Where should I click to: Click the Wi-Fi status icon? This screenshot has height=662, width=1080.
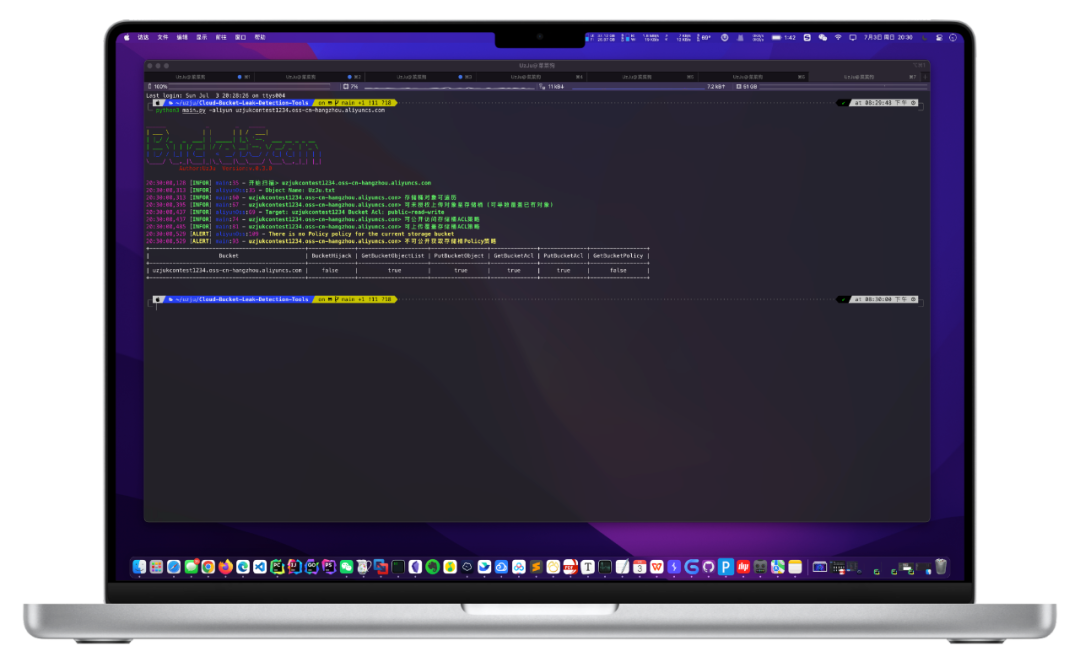tap(838, 37)
